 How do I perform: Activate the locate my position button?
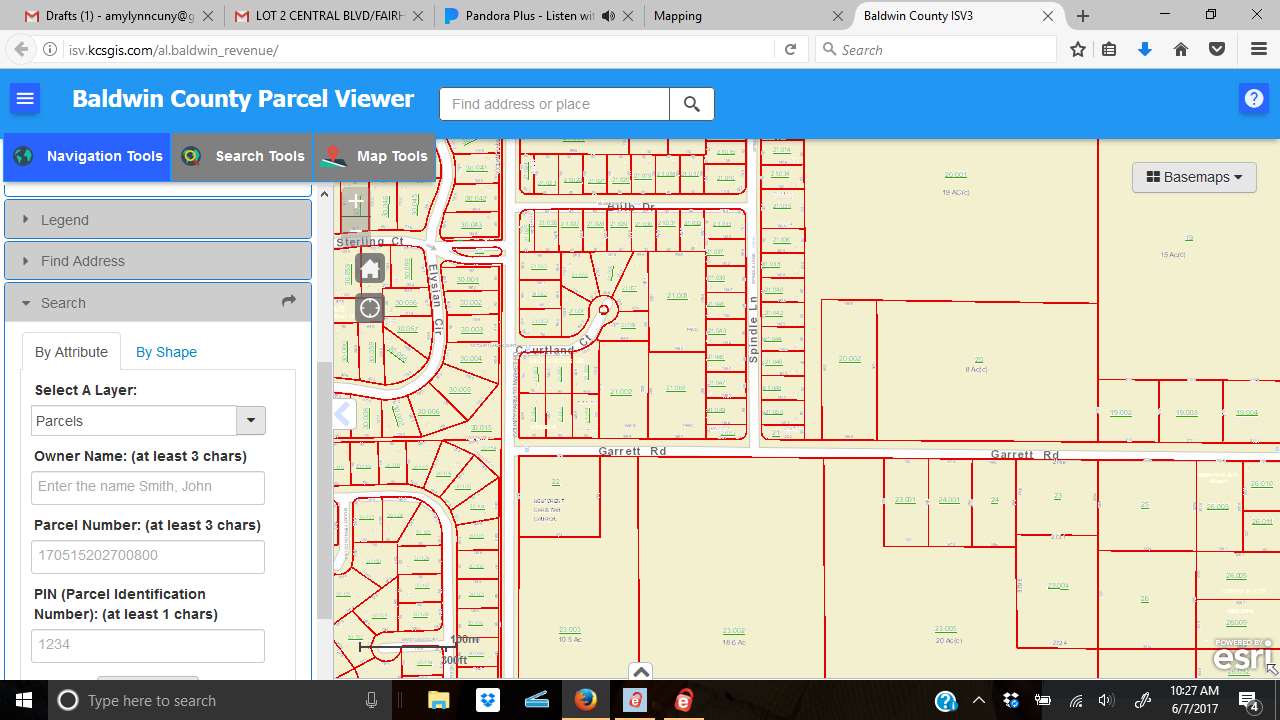click(x=370, y=308)
